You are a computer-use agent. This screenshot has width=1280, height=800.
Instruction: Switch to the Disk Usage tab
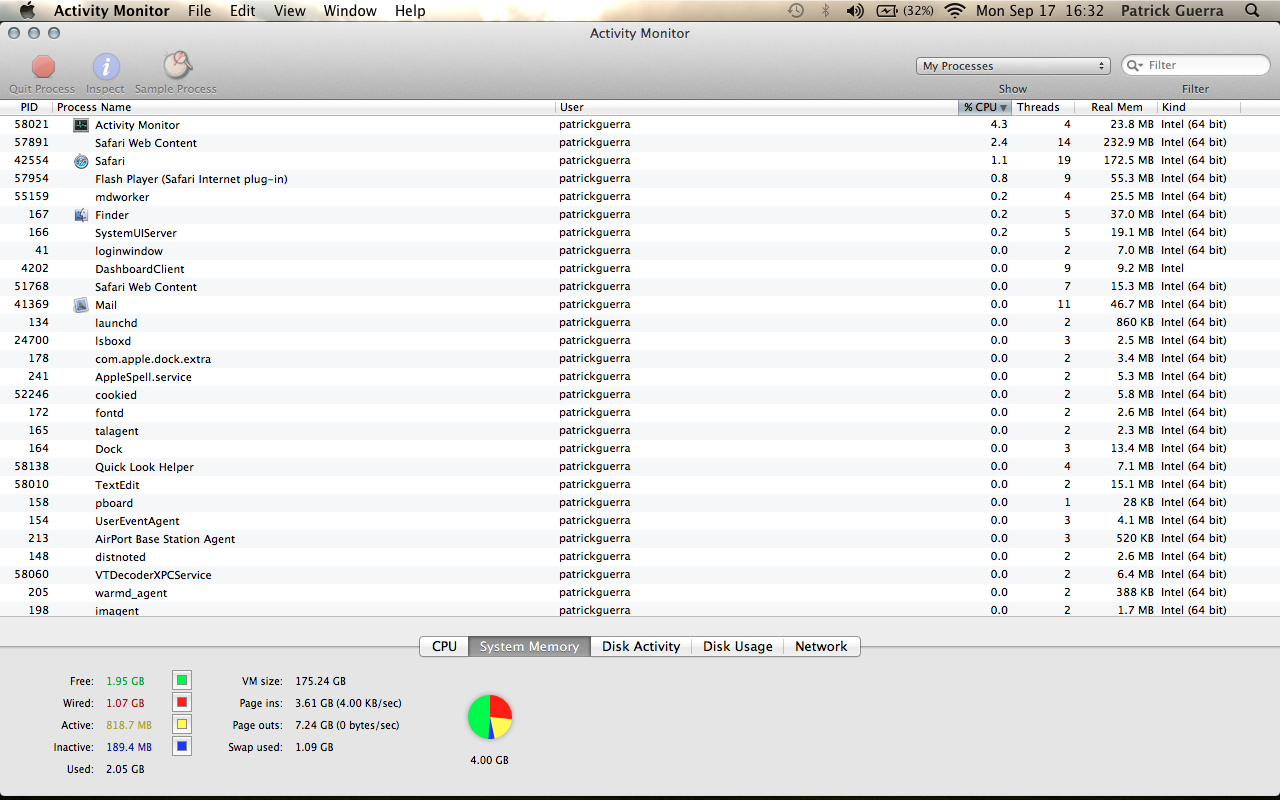pyautogui.click(x=738, y=646)
